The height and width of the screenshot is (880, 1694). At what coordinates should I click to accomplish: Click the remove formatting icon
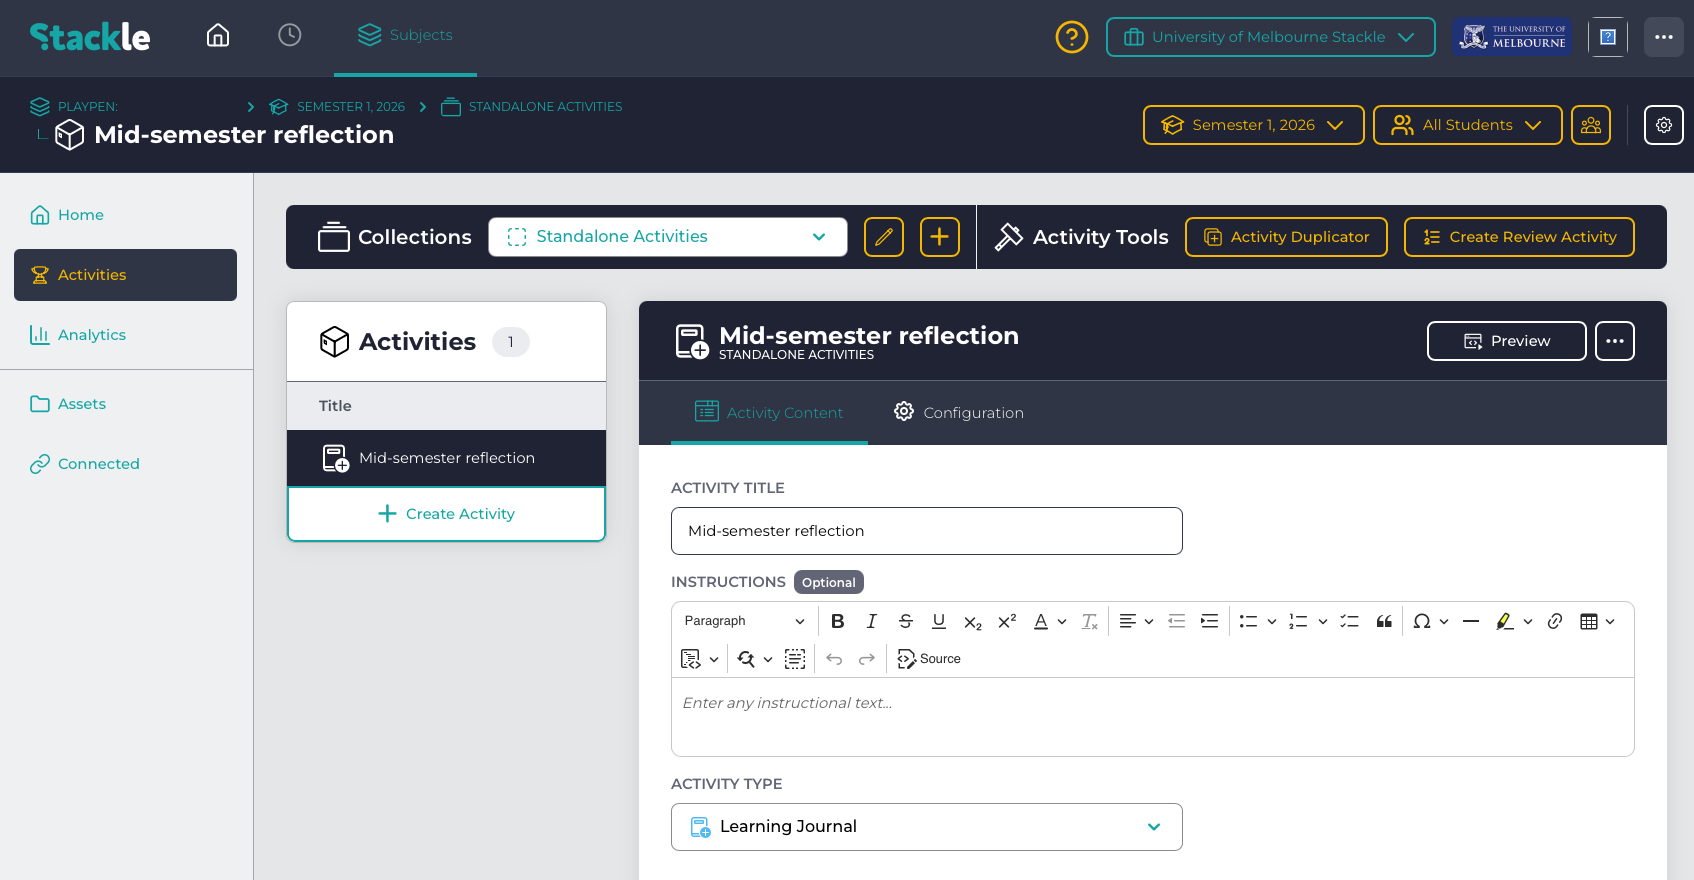click(x=1090, y=621)
